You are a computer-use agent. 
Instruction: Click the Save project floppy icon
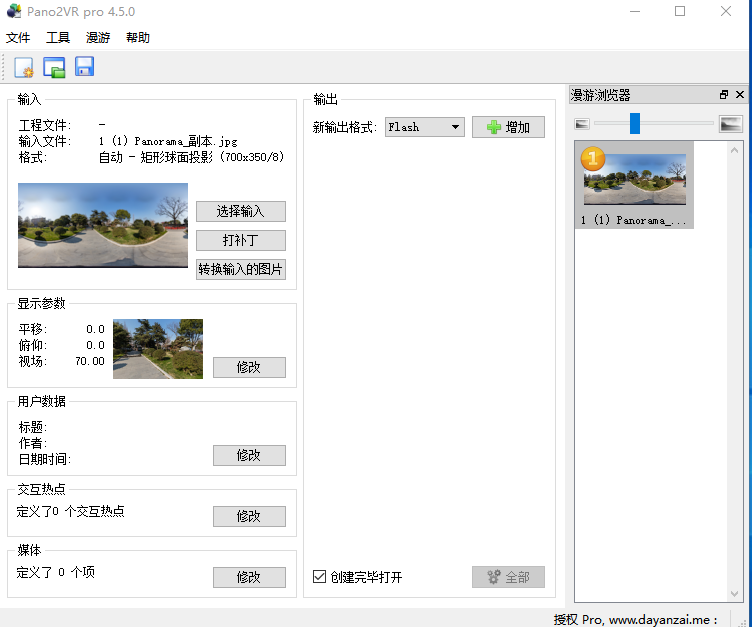[84, 68]
